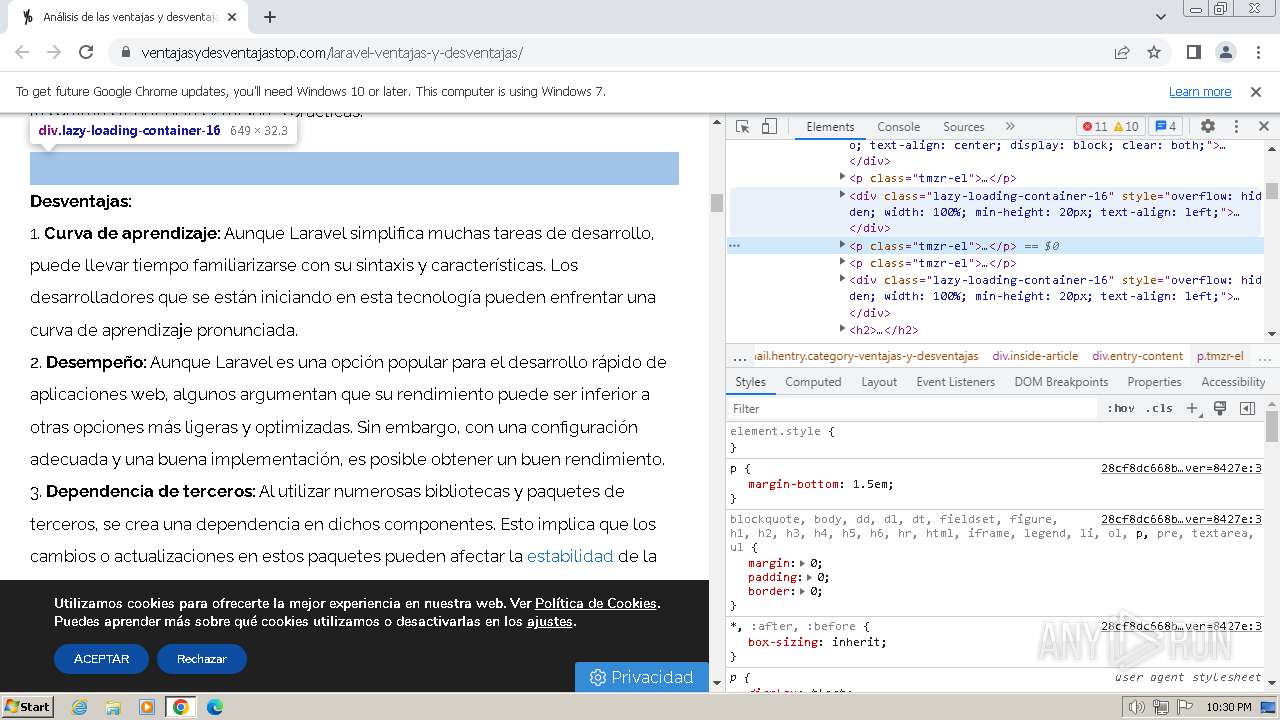Open the Computed styles tab
Image resolution: width=1280 pixels, height=720 pixels.
click(x=813, y=382)
